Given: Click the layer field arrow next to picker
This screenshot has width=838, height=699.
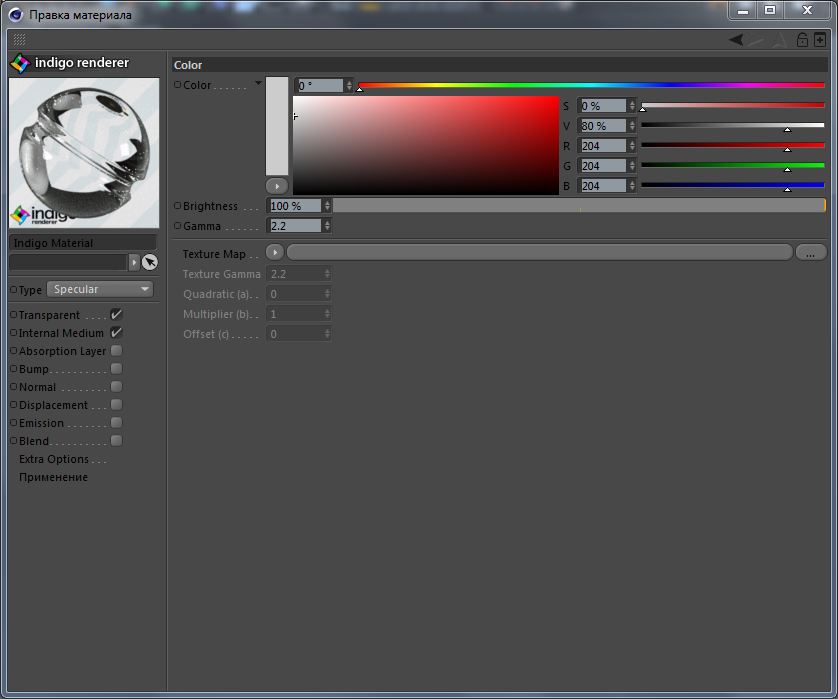Looking at the screenshot, I should (x=134, y=262).
